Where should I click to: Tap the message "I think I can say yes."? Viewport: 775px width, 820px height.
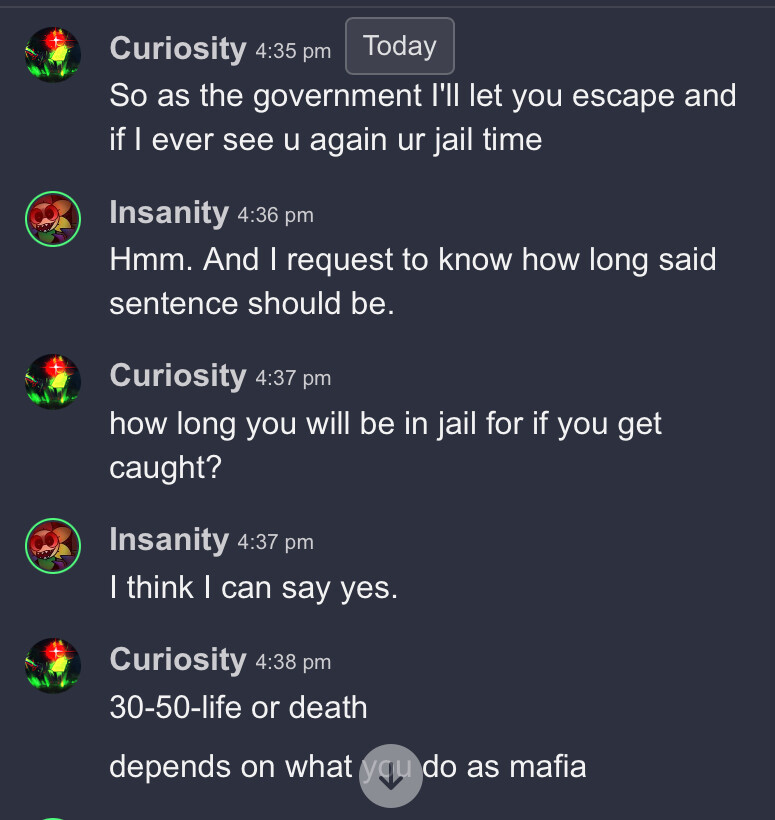254,588
